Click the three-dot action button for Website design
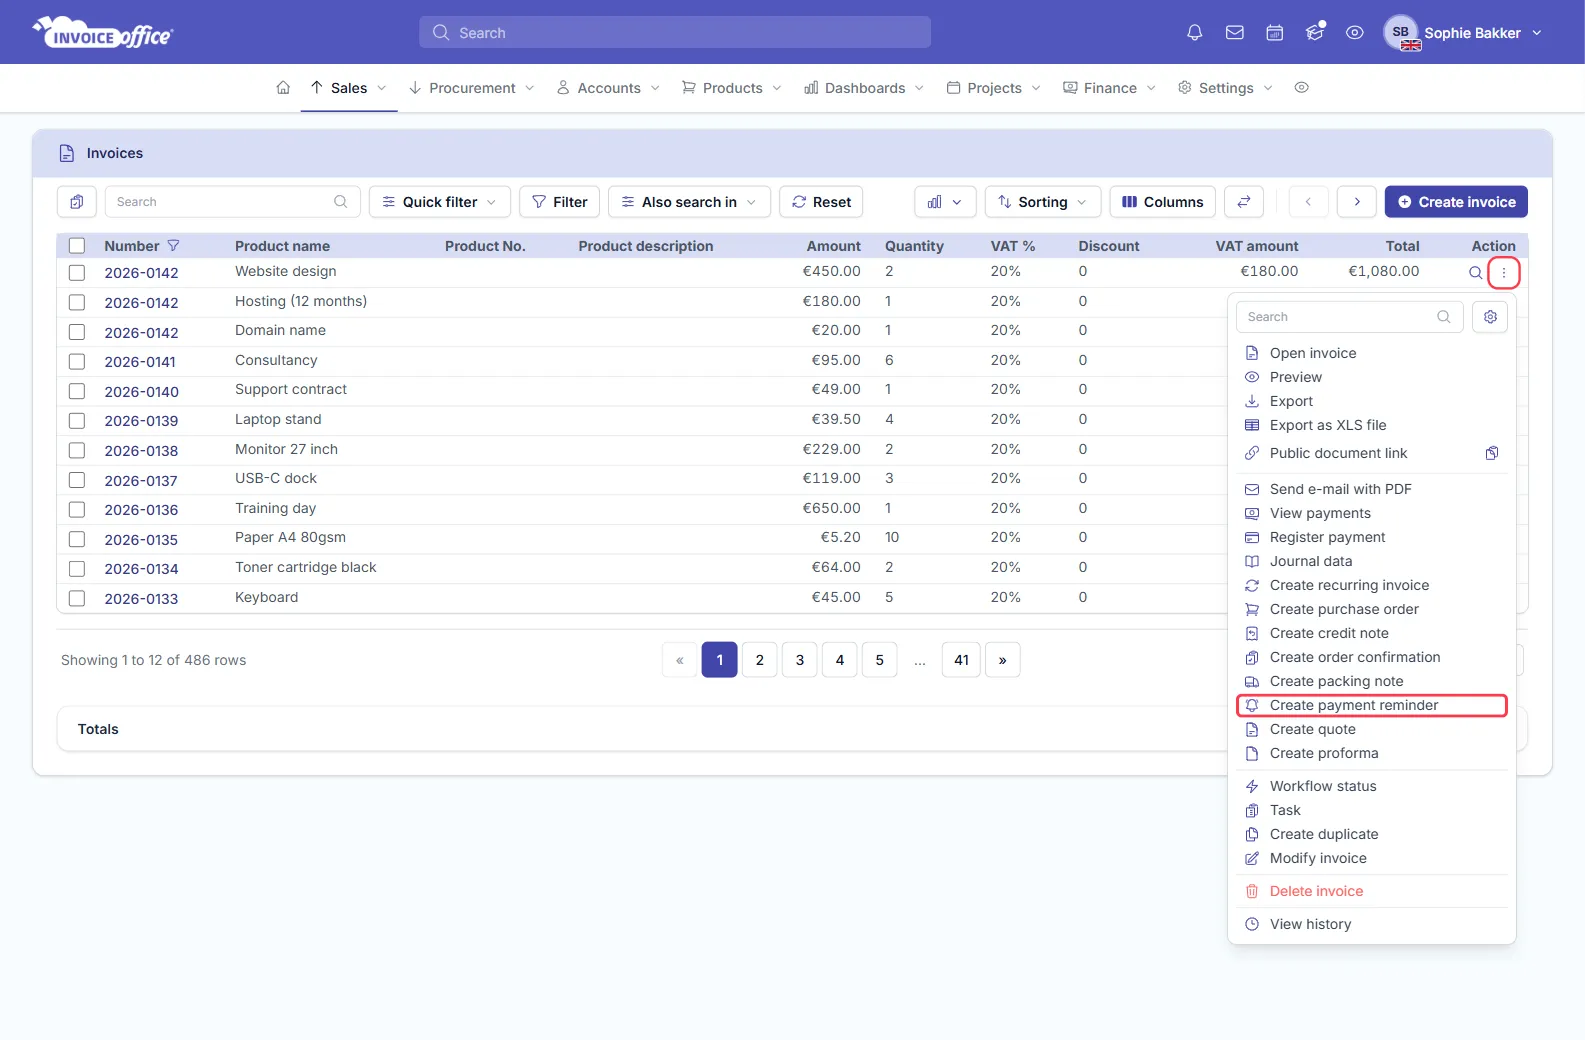 (x=1504, y=272)
